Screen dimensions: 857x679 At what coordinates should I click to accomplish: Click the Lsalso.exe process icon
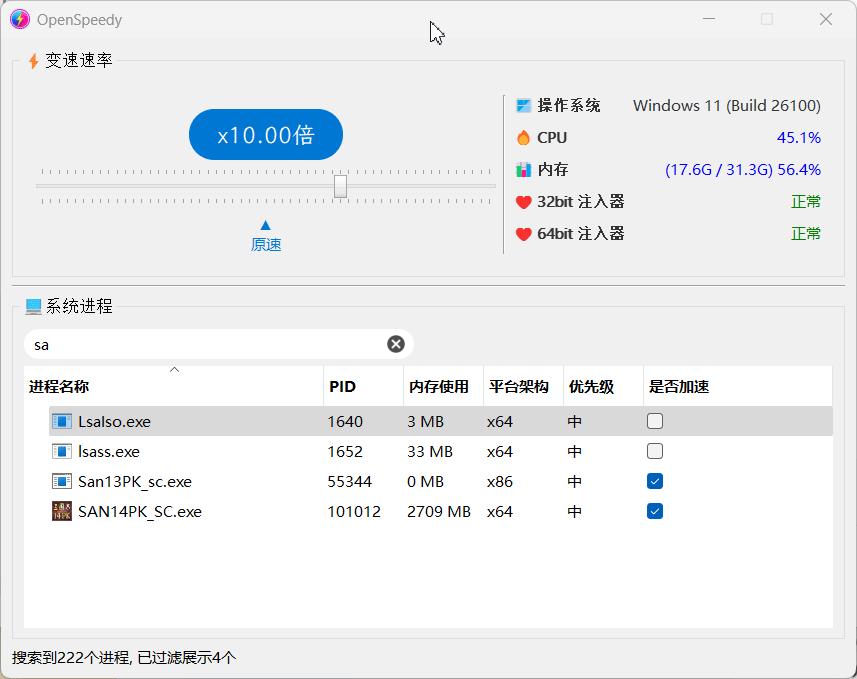[x=62, y=421]
